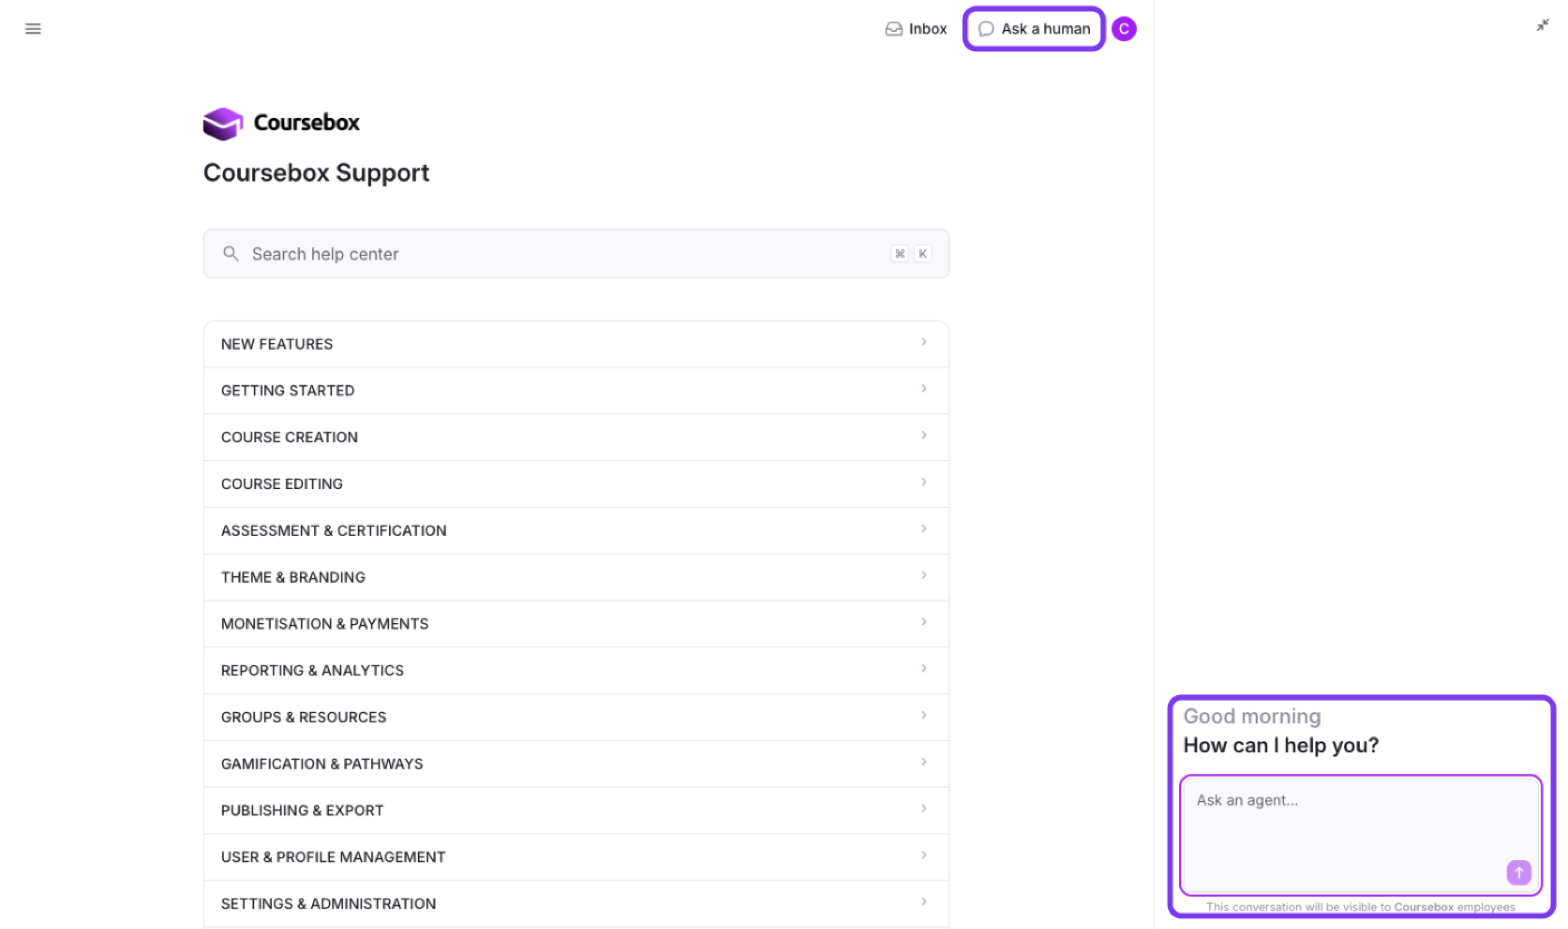Screen dimensions: 1568x929
Task: Open the hamburger menu icon
Action: (33, 29)
